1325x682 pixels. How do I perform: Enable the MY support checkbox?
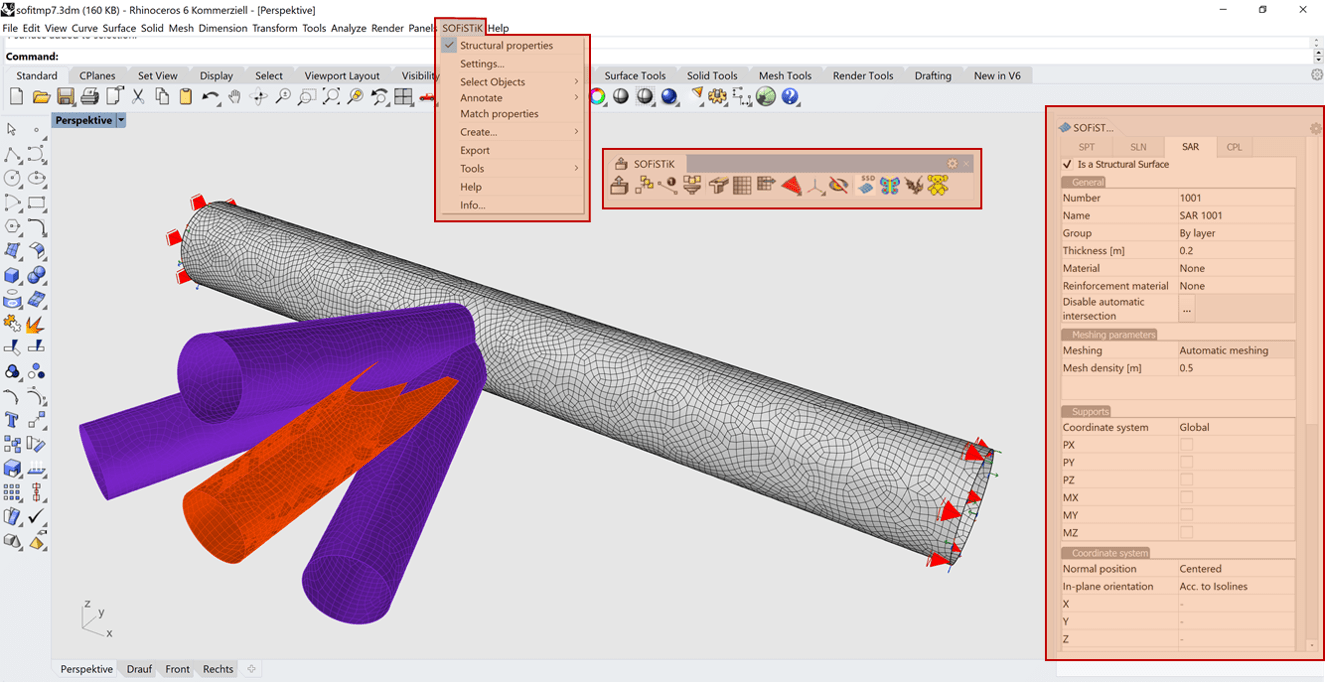pyautogui.click(x=1186, y=515)
